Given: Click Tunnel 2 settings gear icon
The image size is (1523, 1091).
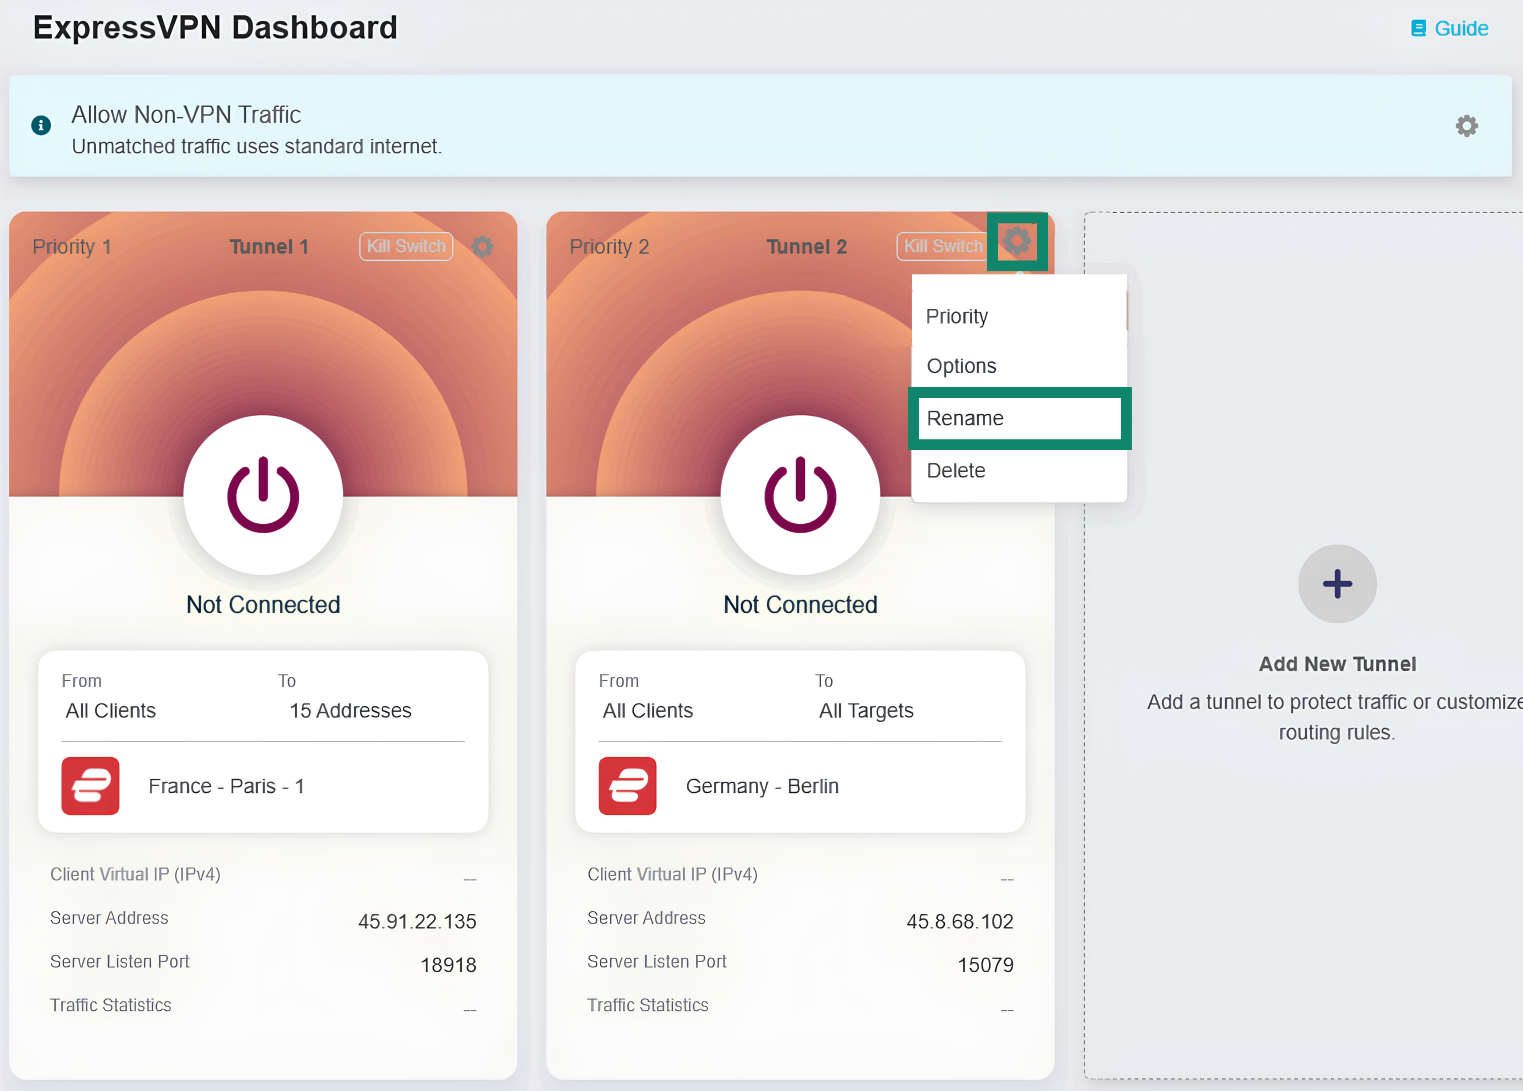Looking at the screenshot, I should click(x=1017, y=241).
